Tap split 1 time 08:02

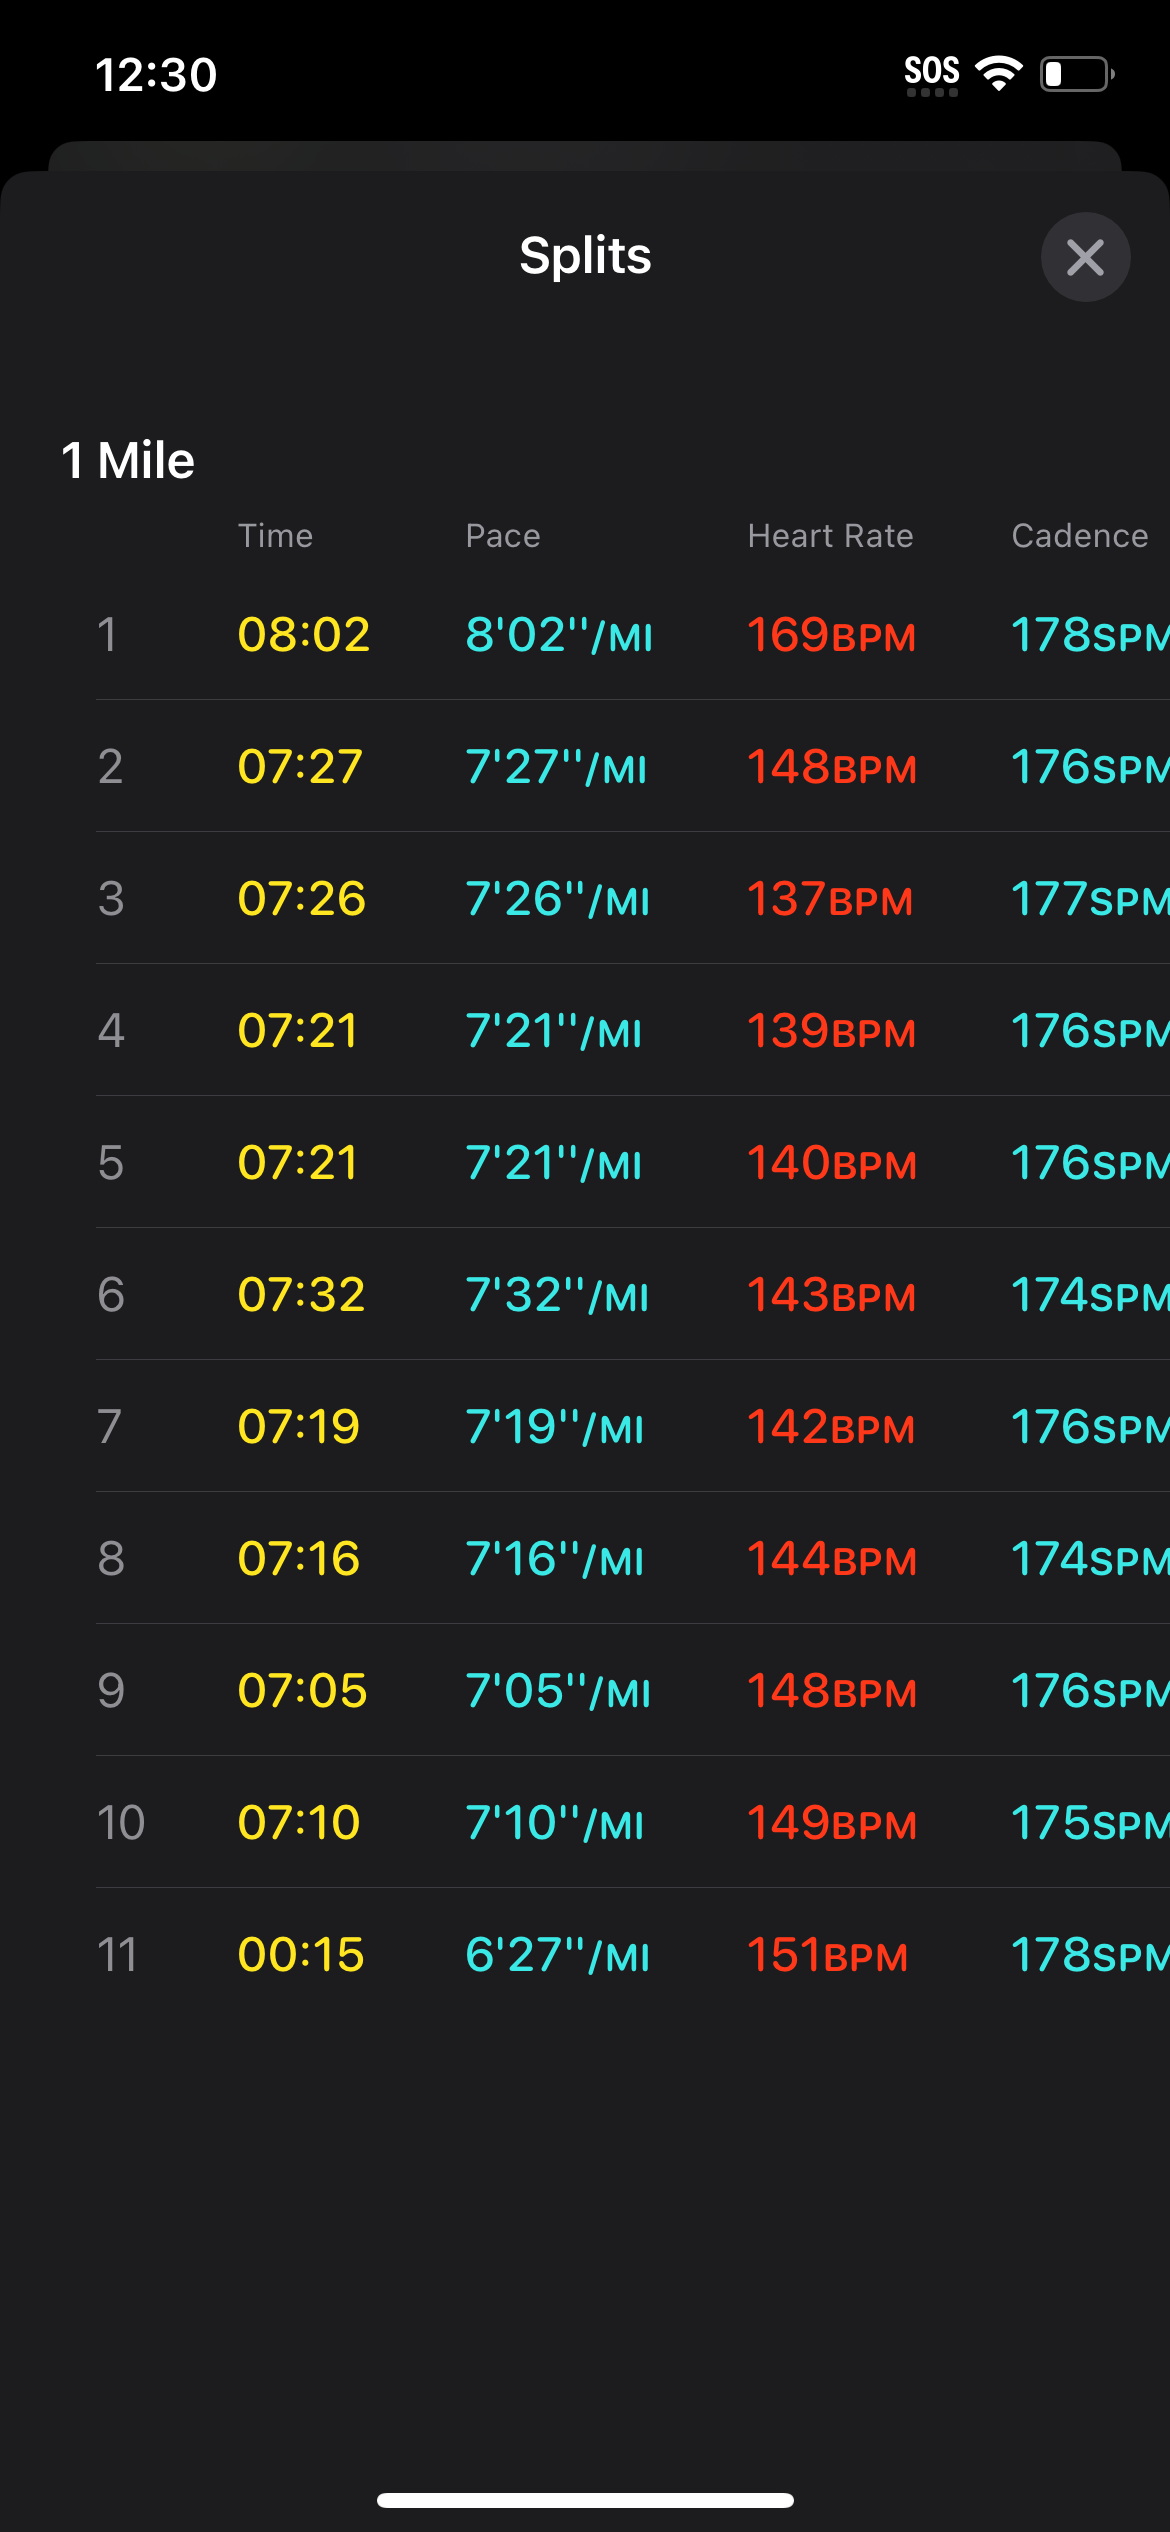pyautogui.click(x=304, y=635)
